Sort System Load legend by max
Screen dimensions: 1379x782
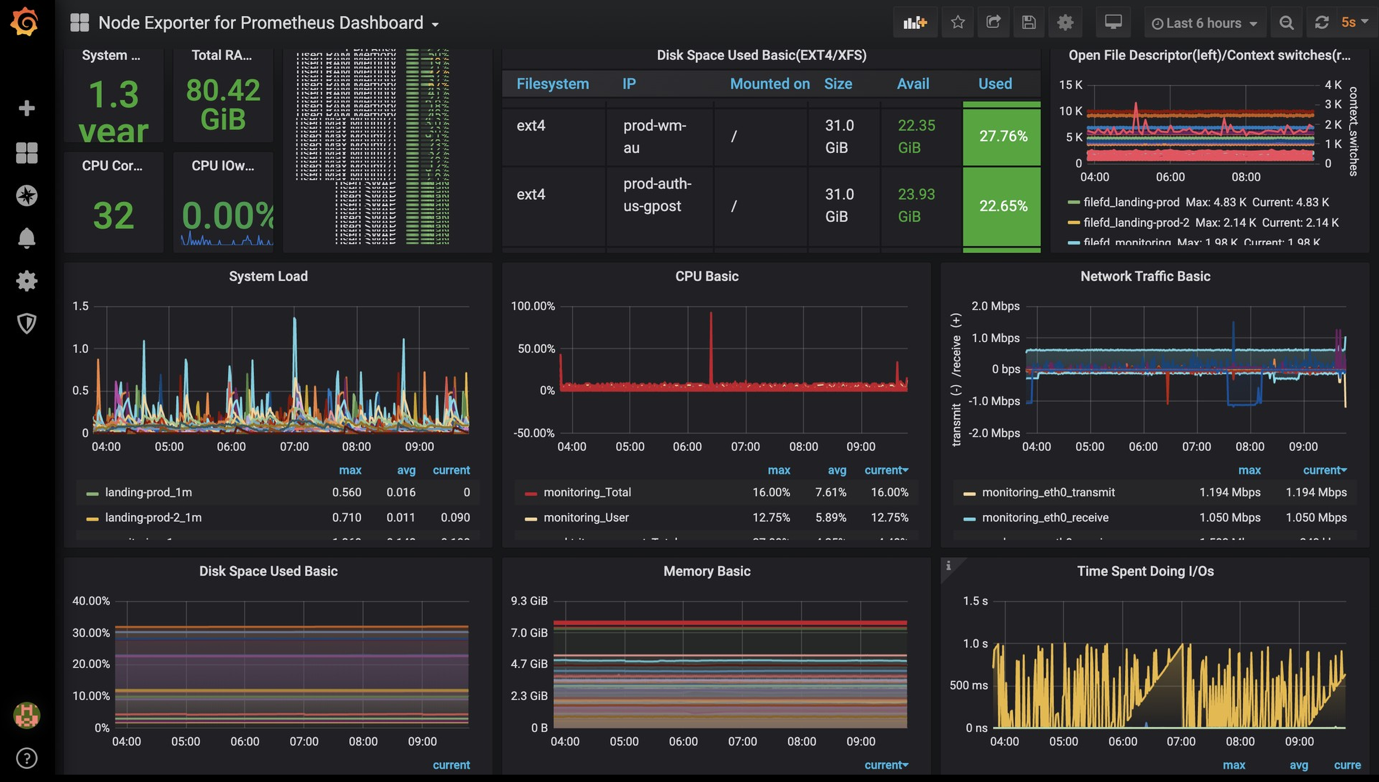350,470
